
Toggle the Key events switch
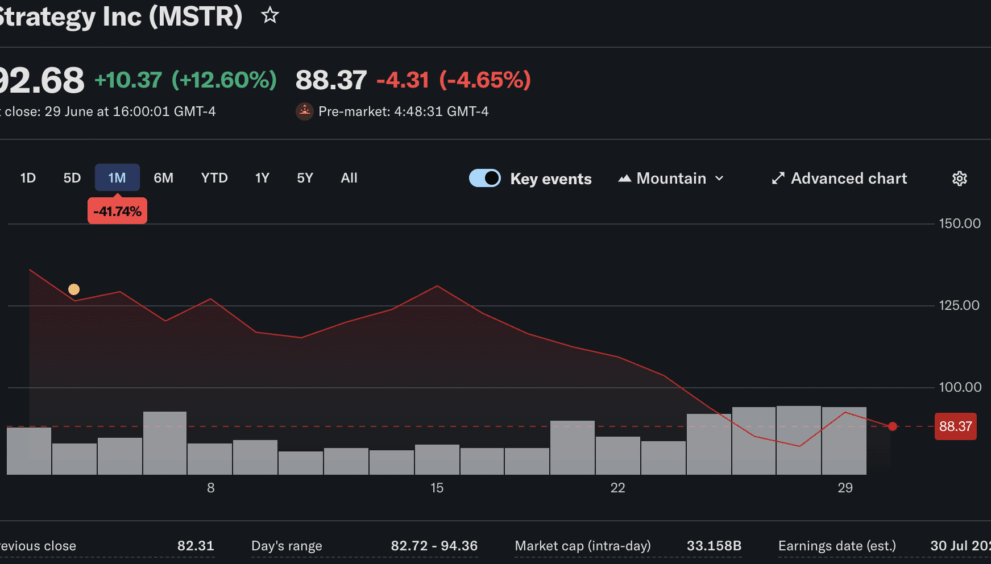[x=485, y=178]
